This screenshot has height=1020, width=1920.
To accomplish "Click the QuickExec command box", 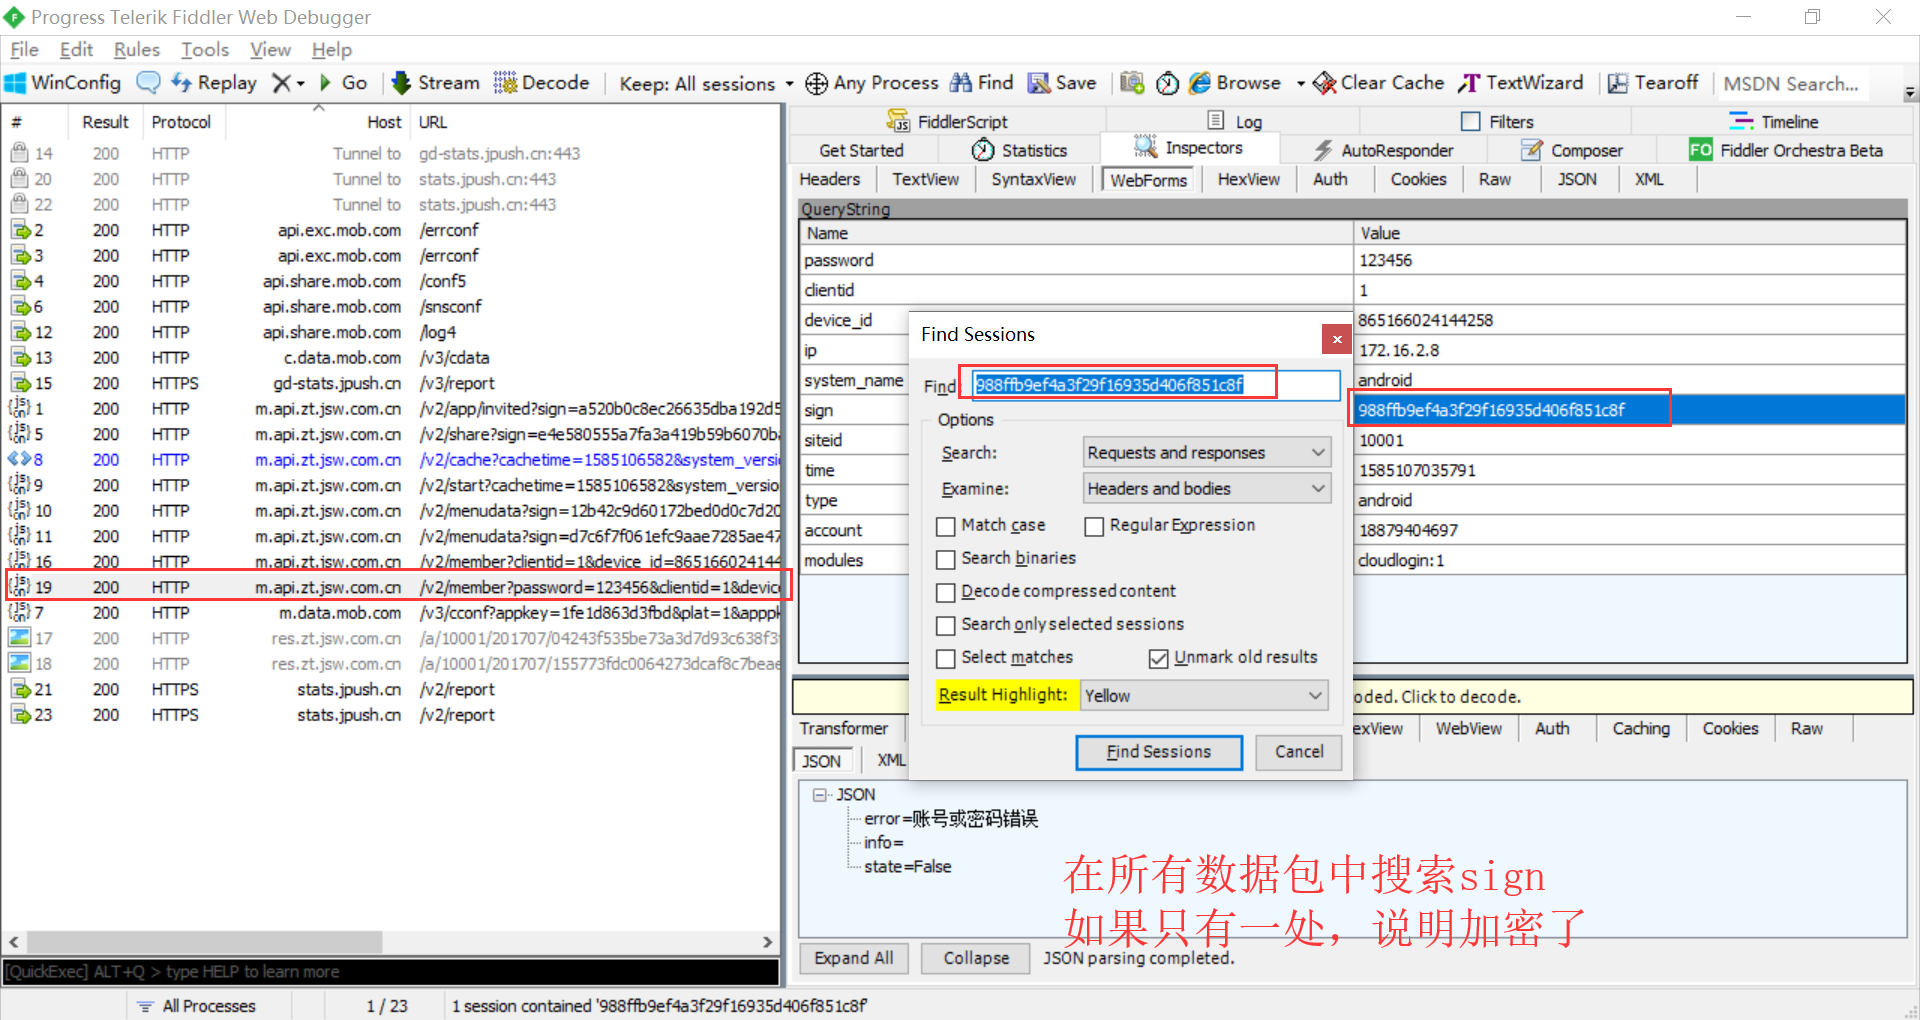I will pos(391,972).
